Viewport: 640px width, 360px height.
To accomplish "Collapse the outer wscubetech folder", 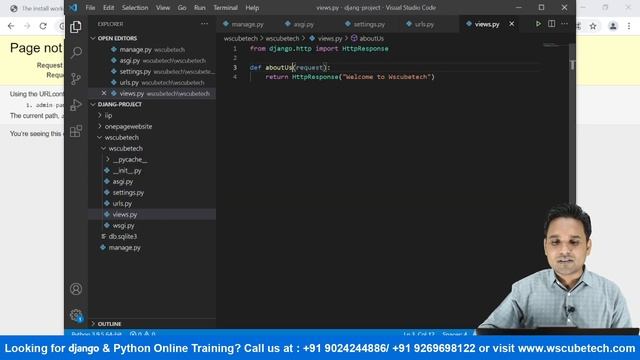I will (x=118, y=138).
